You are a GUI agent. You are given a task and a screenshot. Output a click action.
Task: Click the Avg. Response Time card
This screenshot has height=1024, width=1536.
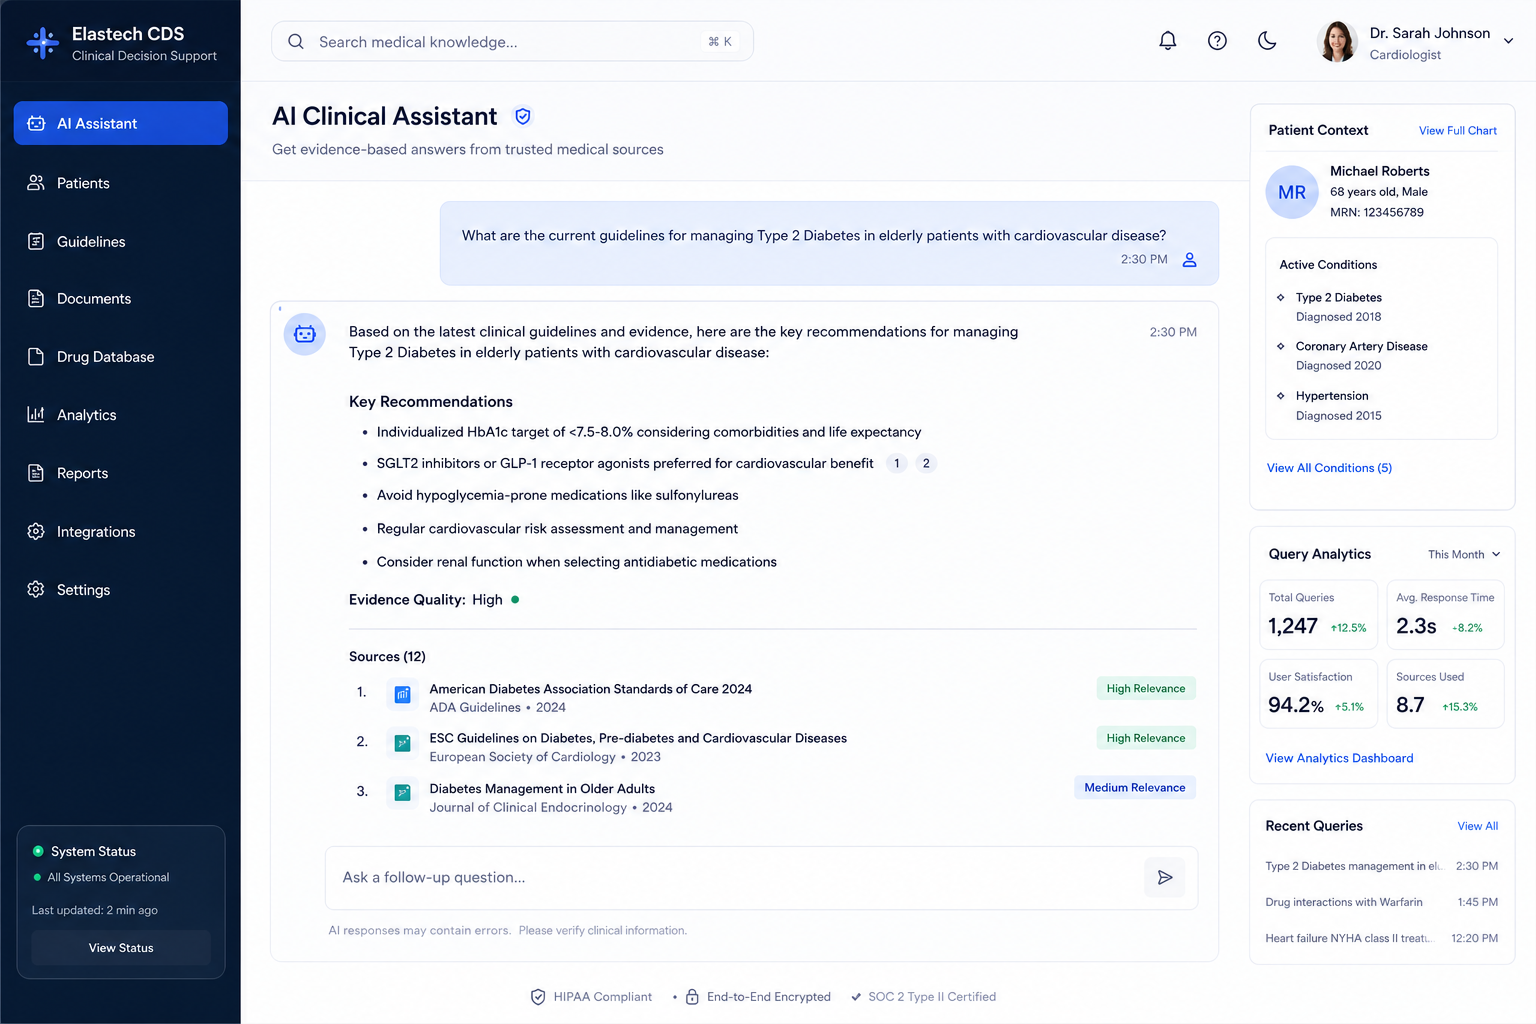[x=1445, y=615]
